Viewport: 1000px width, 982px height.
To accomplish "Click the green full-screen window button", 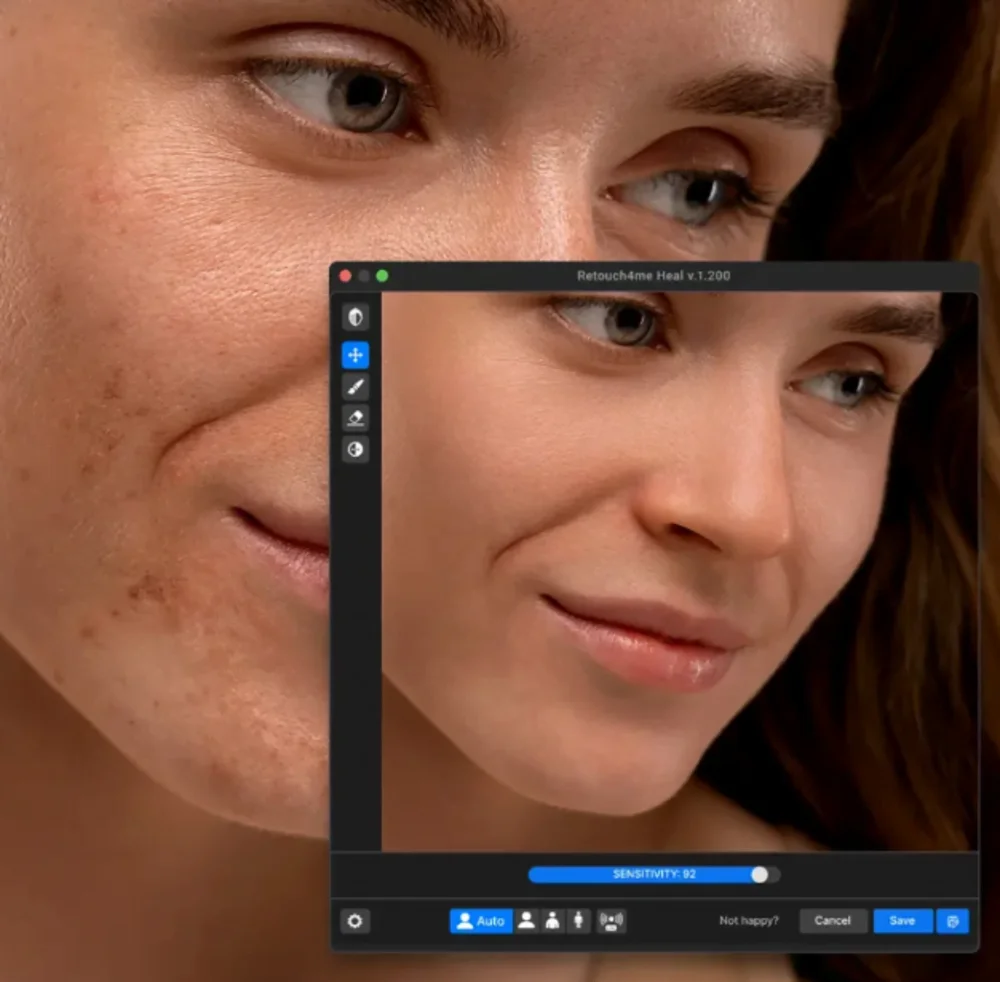I will 382,275.
